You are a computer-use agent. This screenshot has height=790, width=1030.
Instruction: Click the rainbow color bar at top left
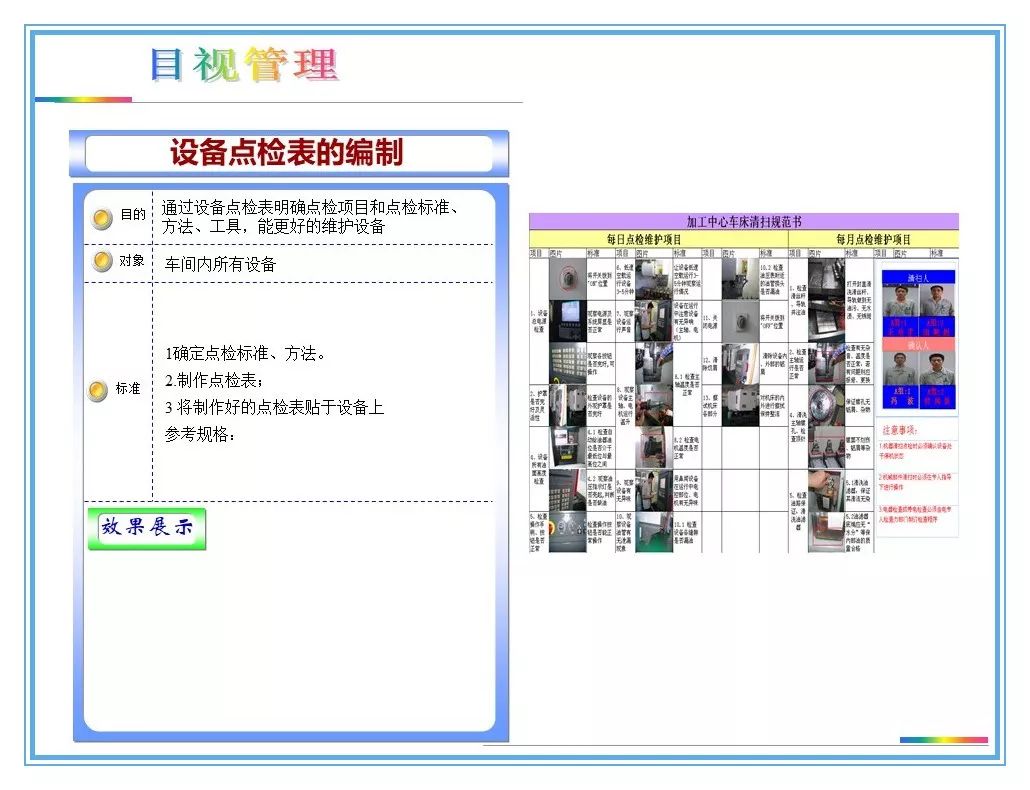click(83, 99)
